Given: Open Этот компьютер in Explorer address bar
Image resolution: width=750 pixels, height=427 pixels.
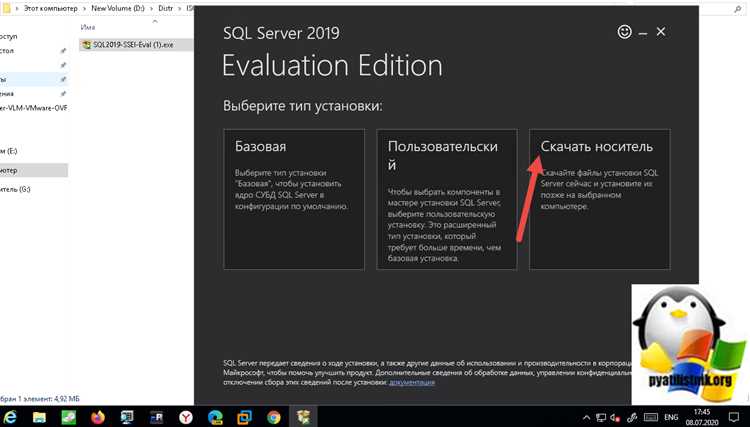Looking at the screenshot, I should click(50, 8).
